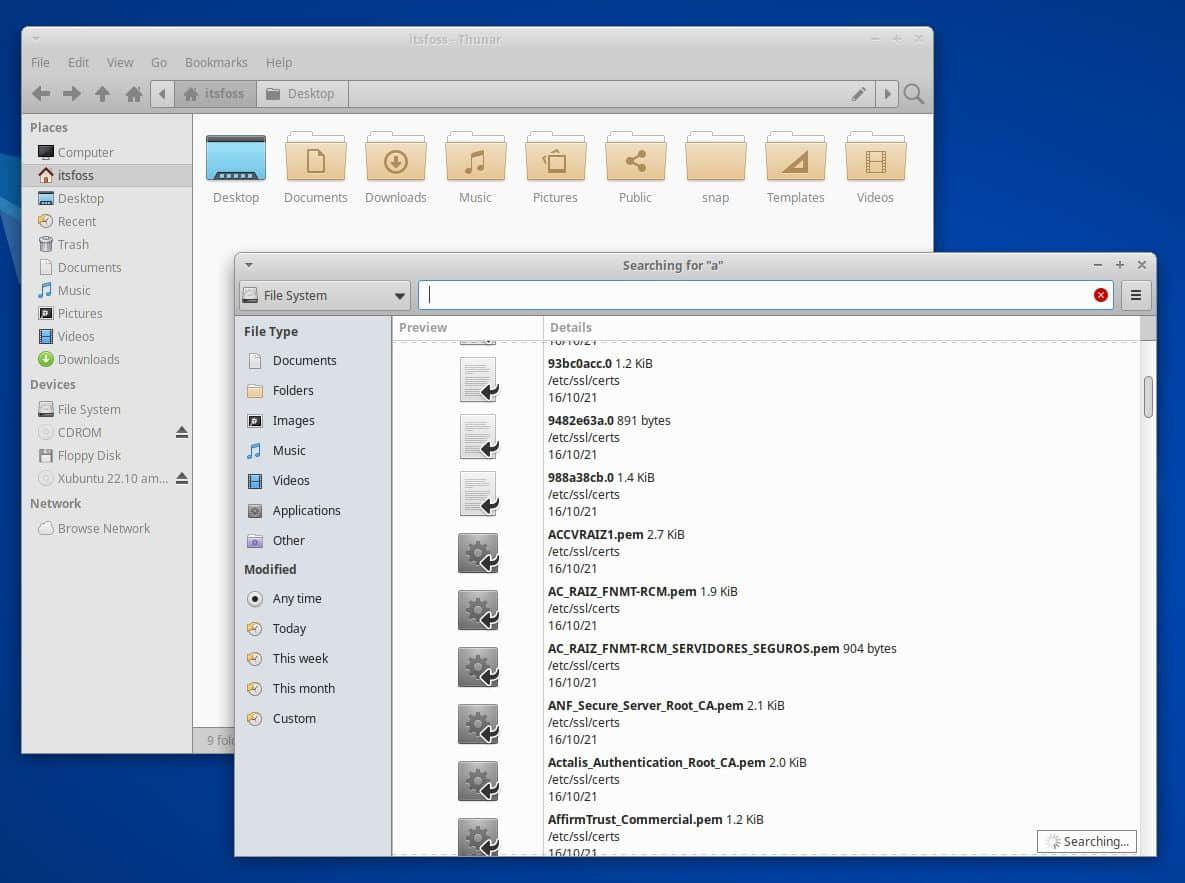Screen dimensions: 1185x883
Task: Expand search window title menu arrow
Action: pyautogui.click(x=249, y=266)
